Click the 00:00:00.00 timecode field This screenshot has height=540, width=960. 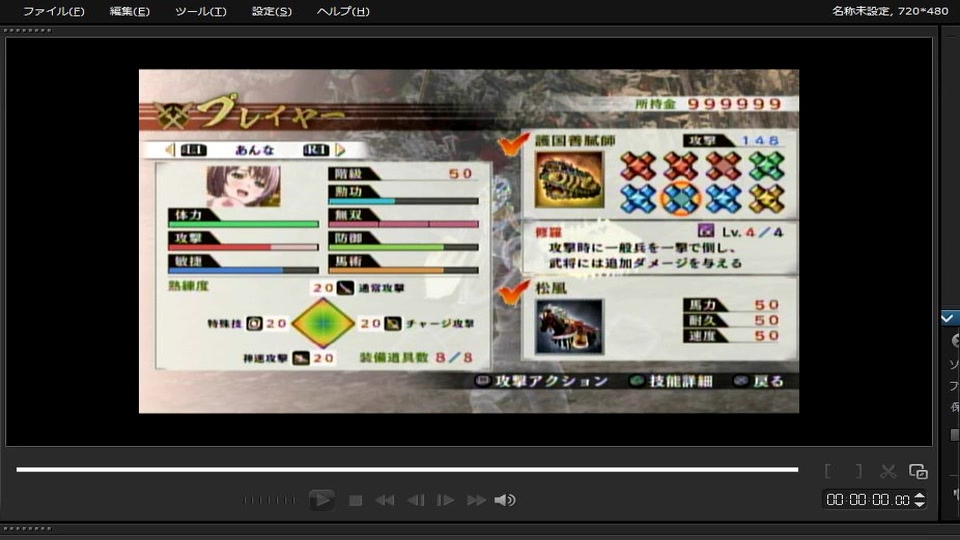coord(868,500)
